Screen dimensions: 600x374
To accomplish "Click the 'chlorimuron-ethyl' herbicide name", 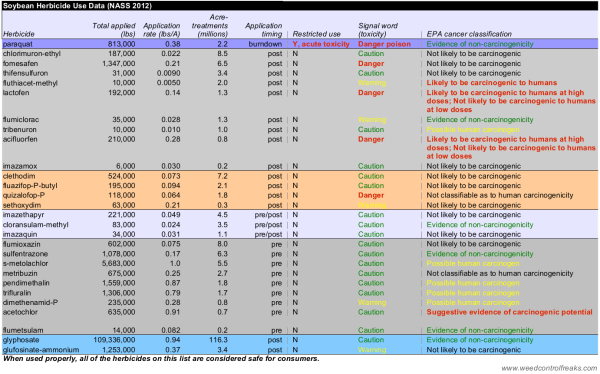I will tap(32, 54).
